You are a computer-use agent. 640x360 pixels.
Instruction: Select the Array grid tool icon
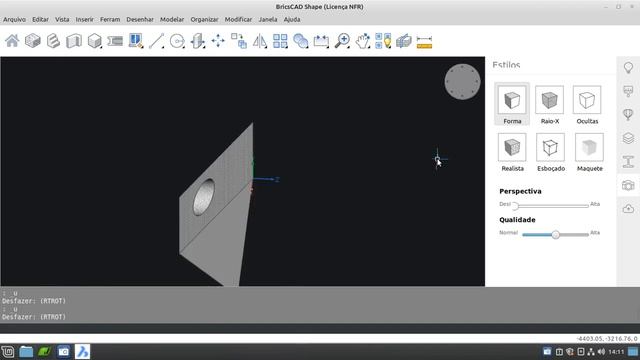(280, 41)
